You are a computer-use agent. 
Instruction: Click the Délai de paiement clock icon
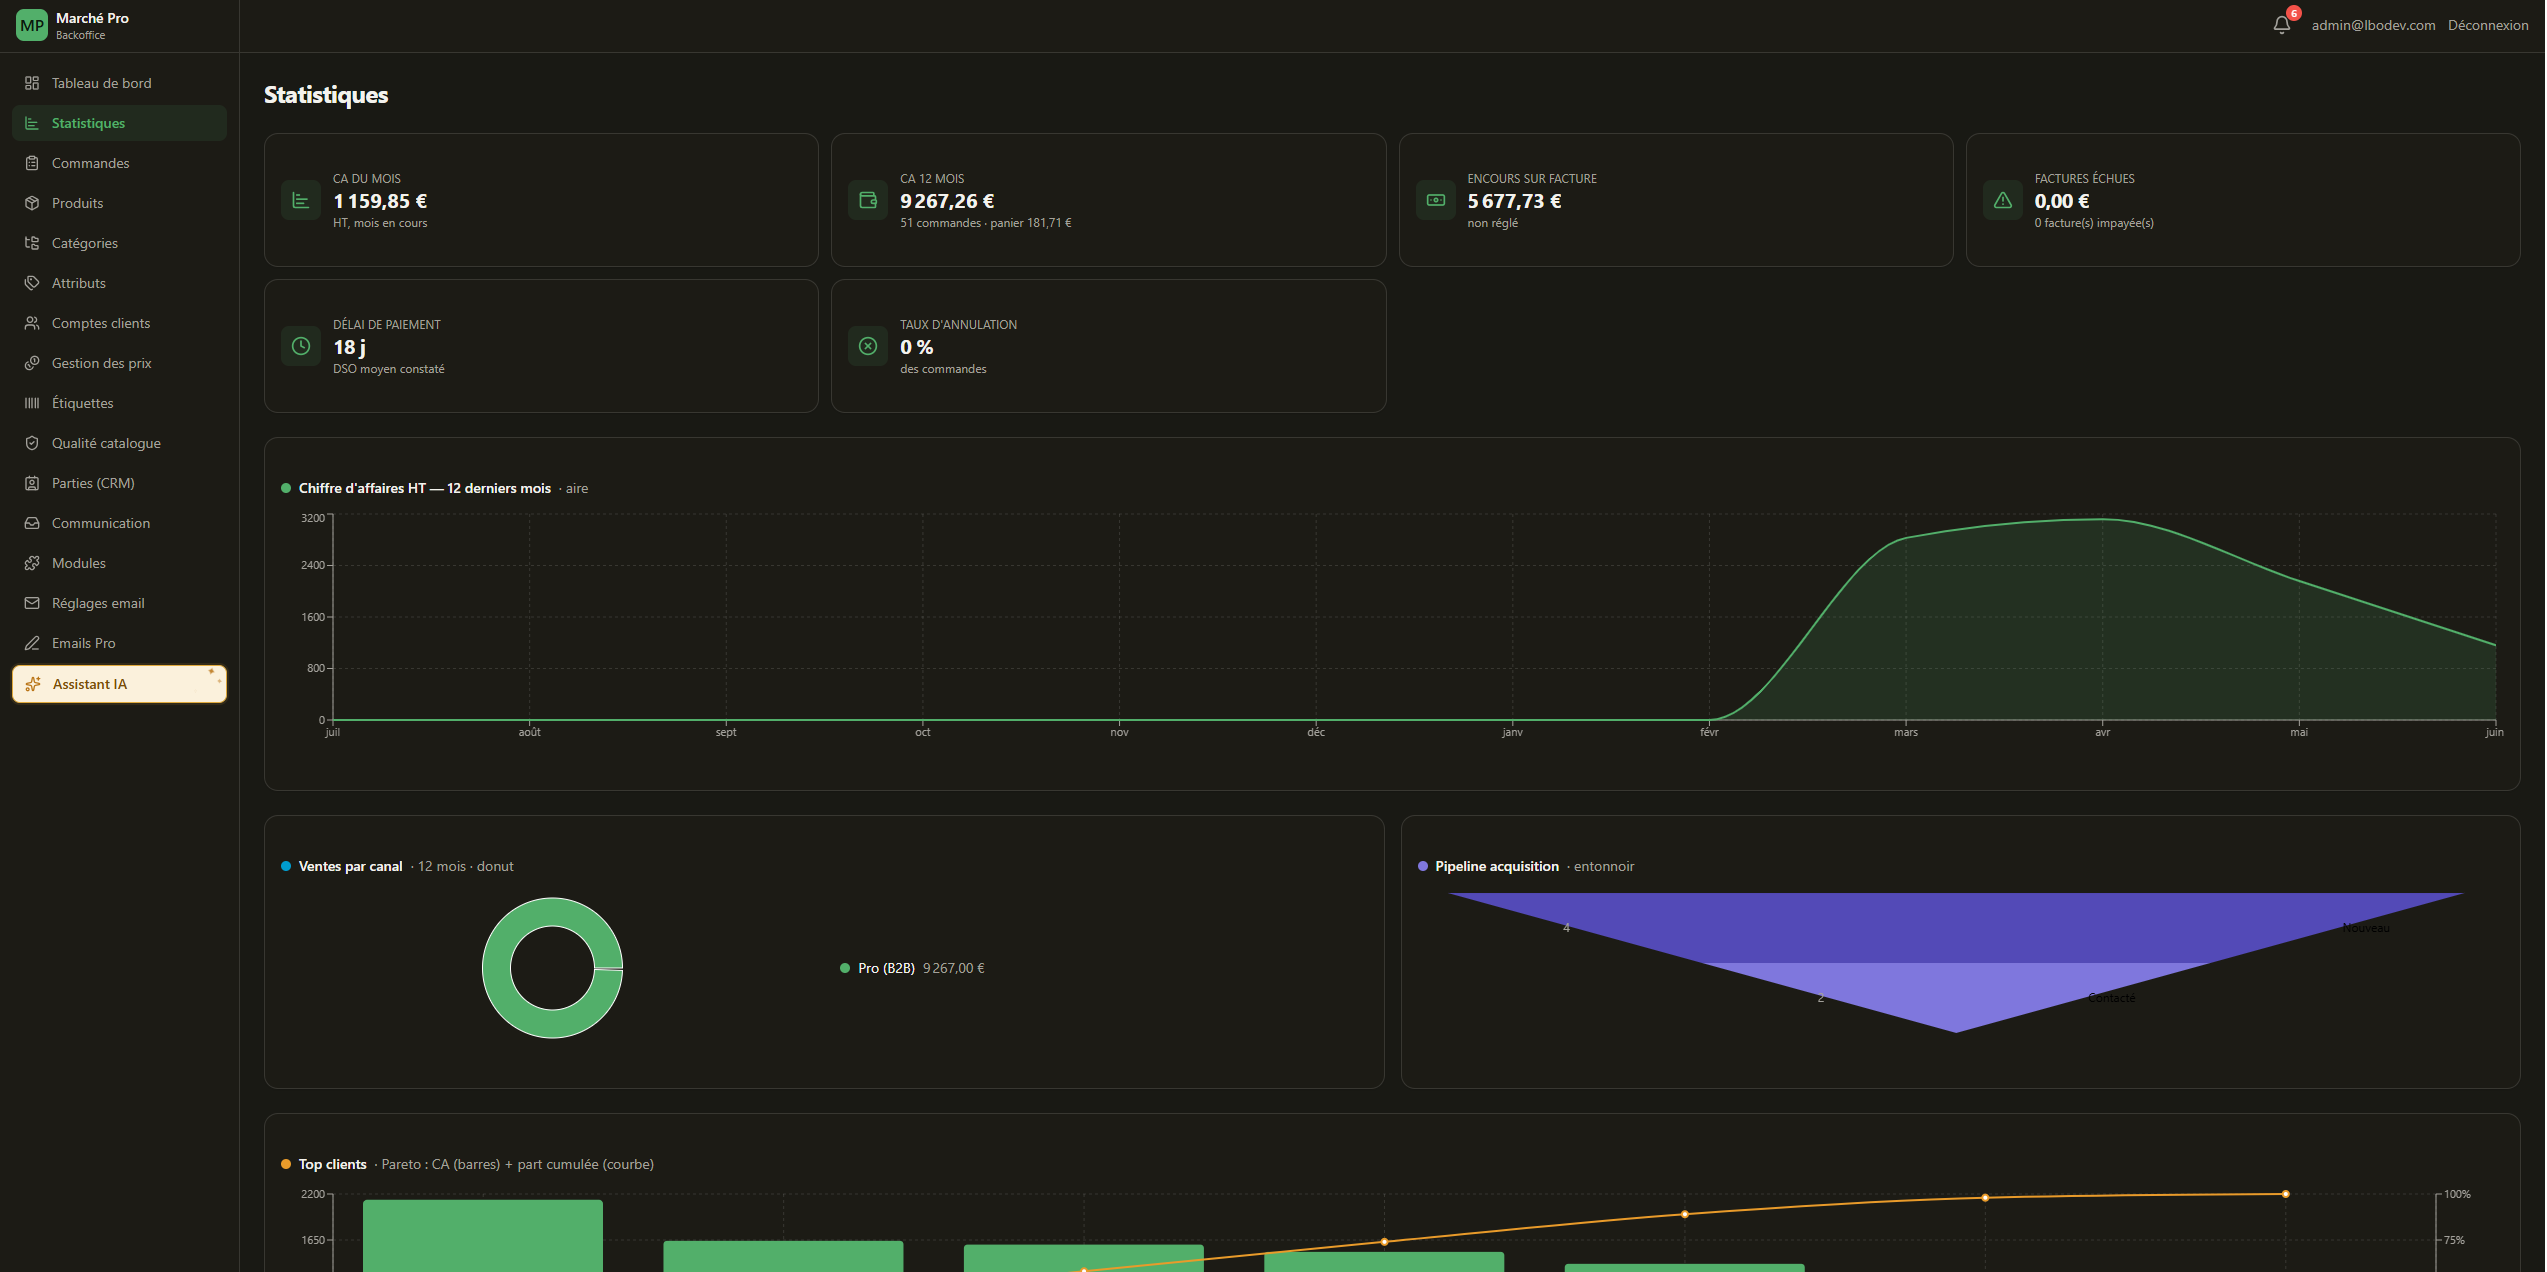point(301,346)
